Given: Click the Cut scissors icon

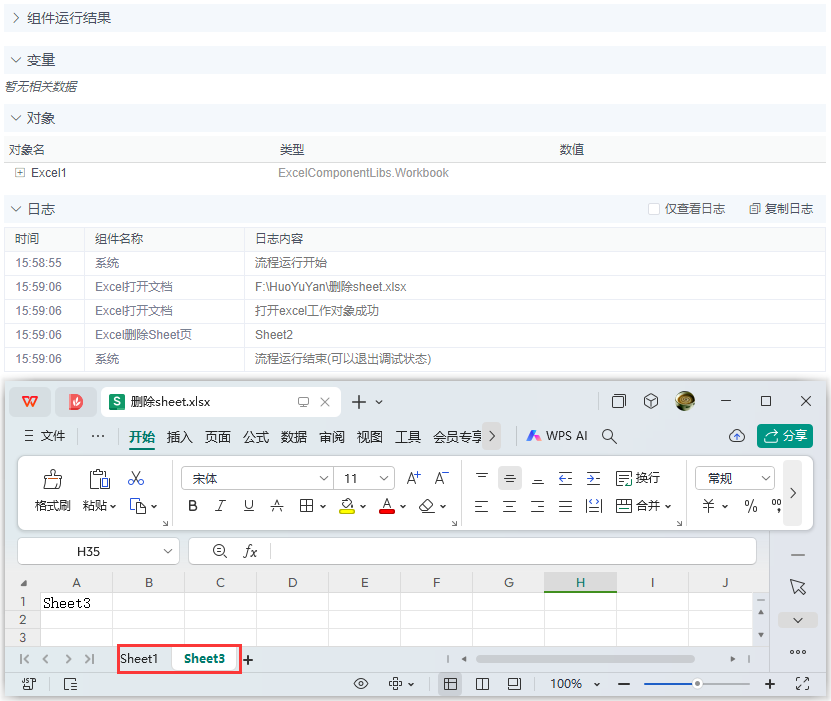Looking at the screenshot, I should coord(136,477).
